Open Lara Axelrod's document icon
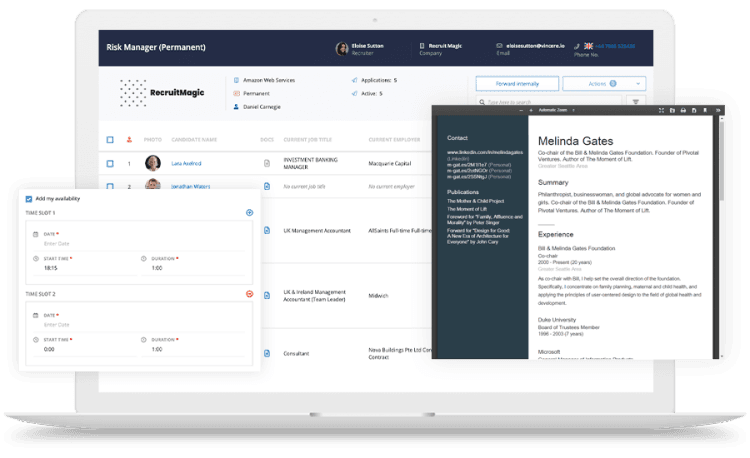 coord(267,162)
